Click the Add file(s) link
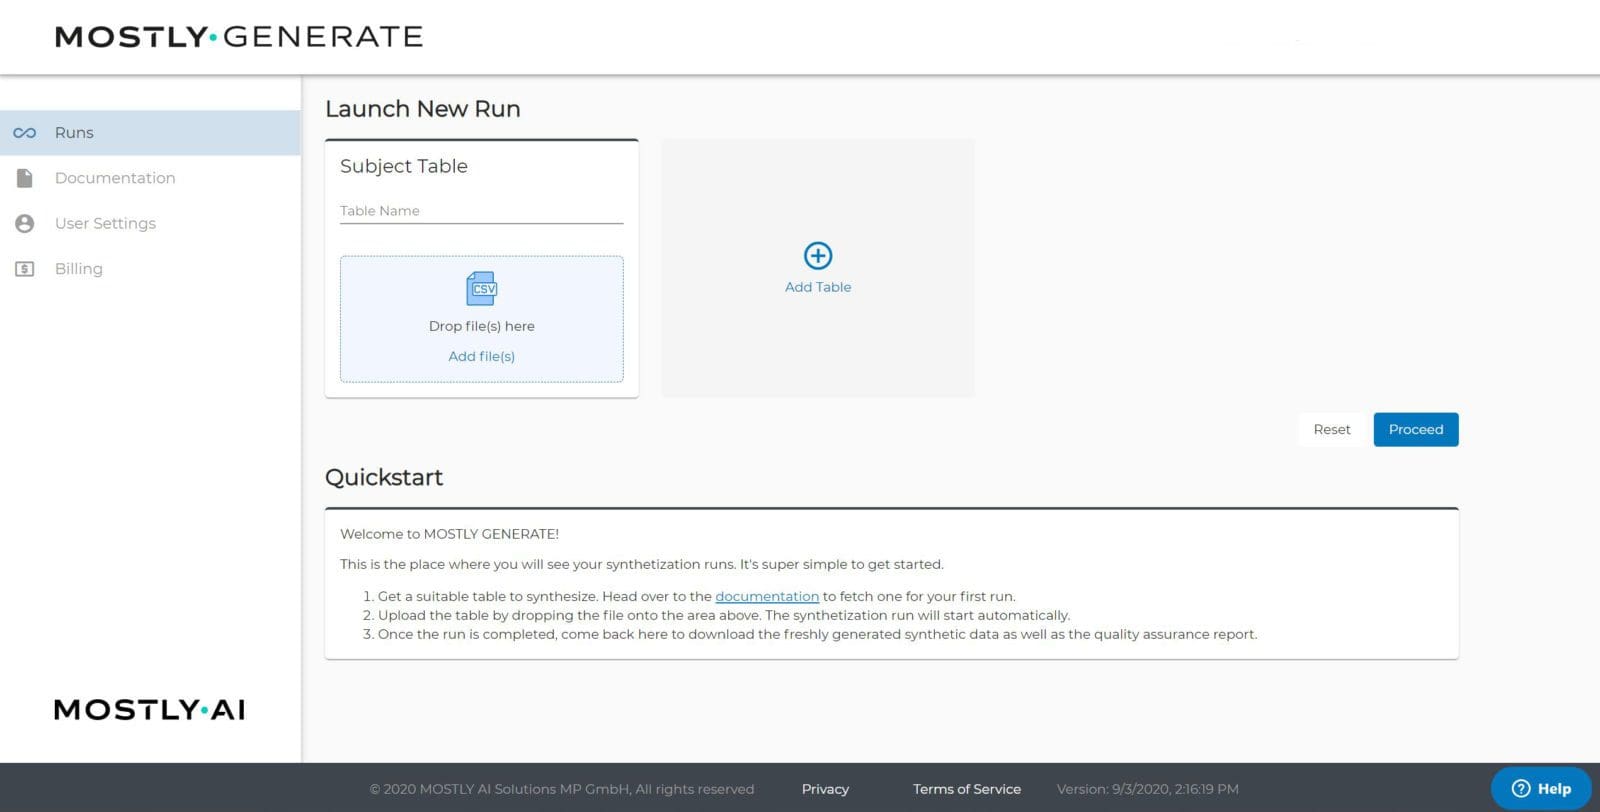This screenshot has height=812, width=1600. tap(481, 356)
